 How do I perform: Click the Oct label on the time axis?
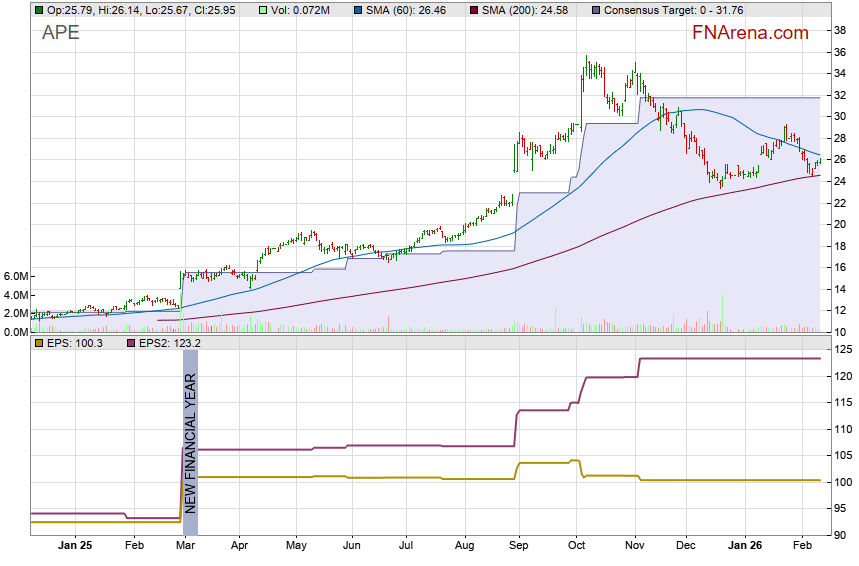[x=575, y=547]
